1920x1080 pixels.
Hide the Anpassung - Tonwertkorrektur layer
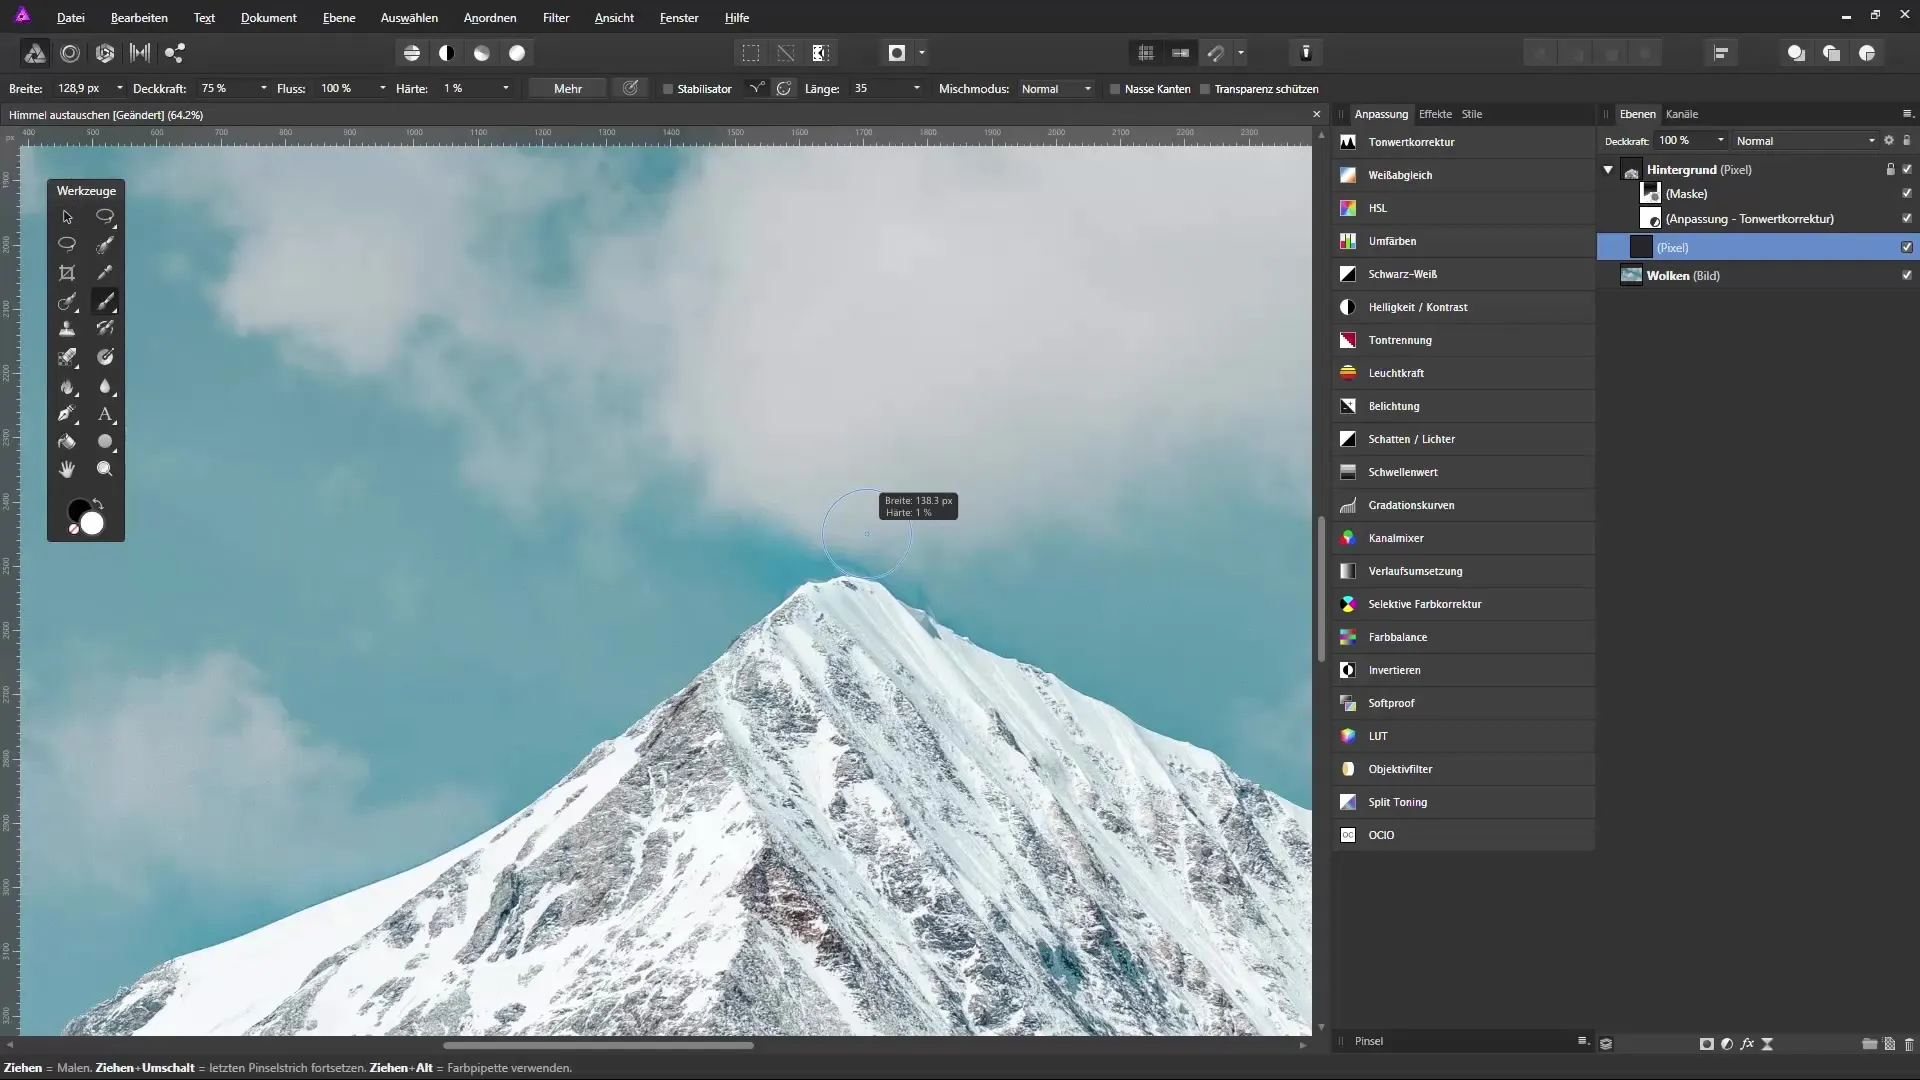1907,219
